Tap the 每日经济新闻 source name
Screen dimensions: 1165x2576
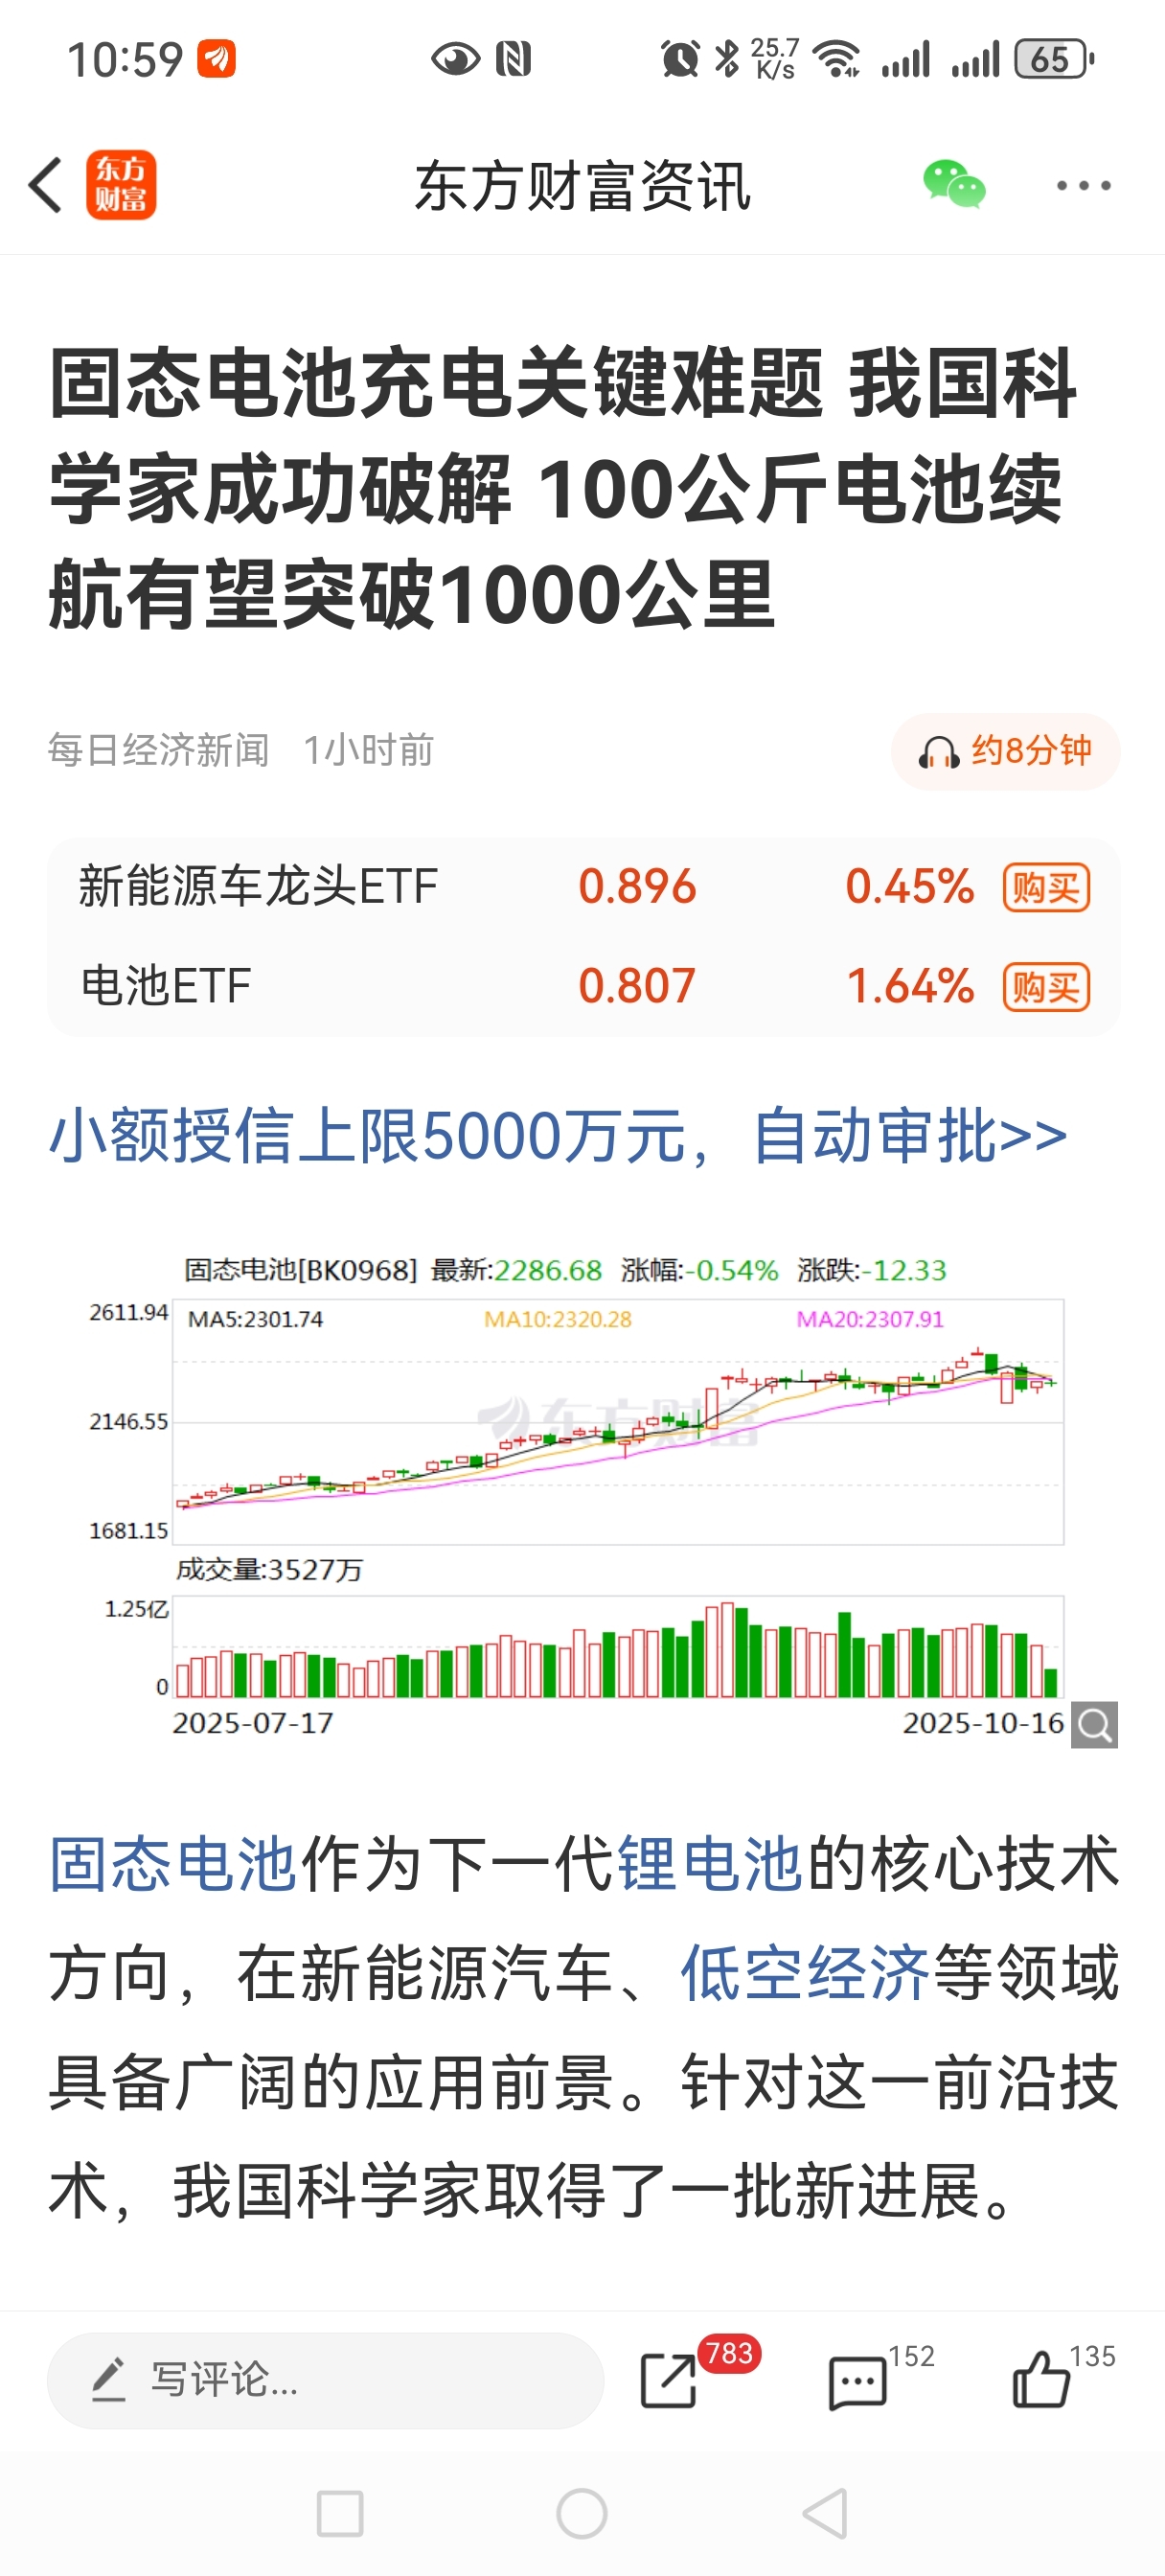tap(159, 750)
